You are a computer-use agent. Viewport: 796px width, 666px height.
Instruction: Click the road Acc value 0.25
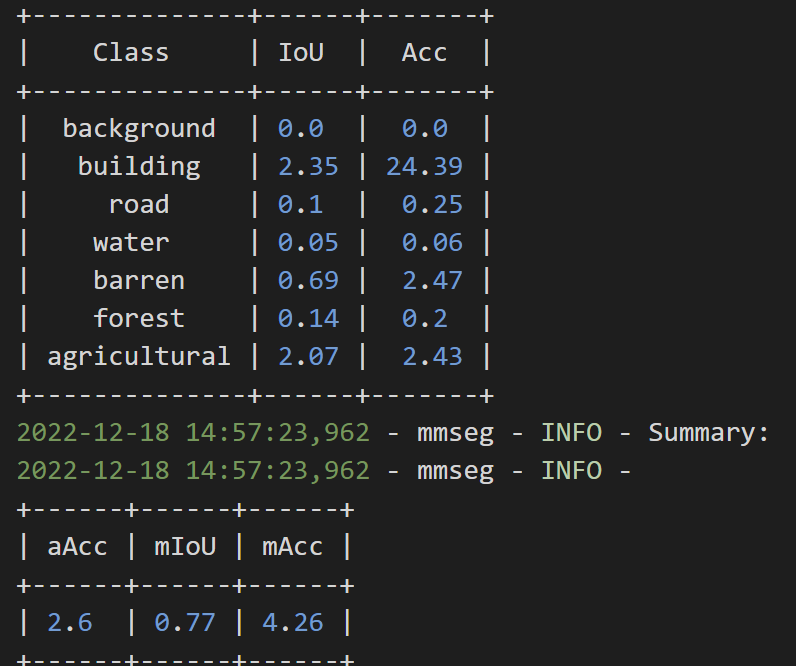(x=432, y=205)
